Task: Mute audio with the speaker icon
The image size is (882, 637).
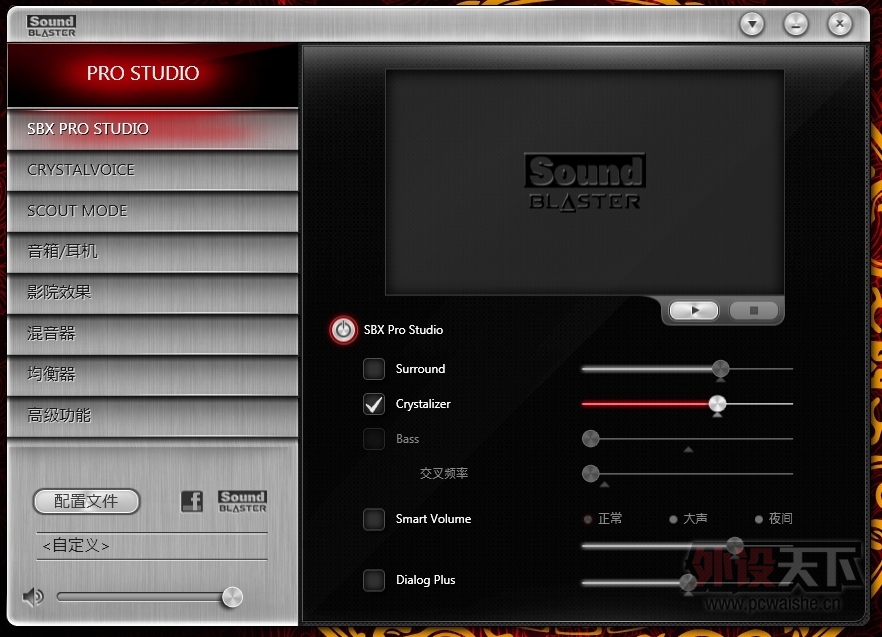Action: click(x=33, y=597)
